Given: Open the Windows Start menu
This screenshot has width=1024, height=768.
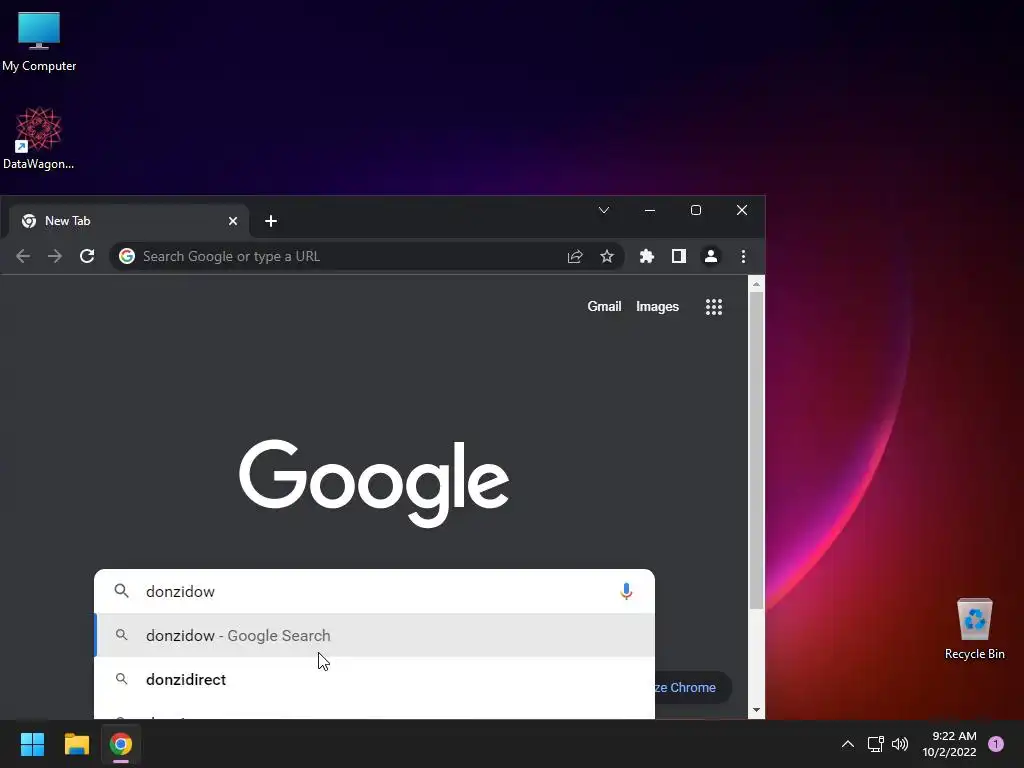Looking at the screenshot, I should coord(32,744).
